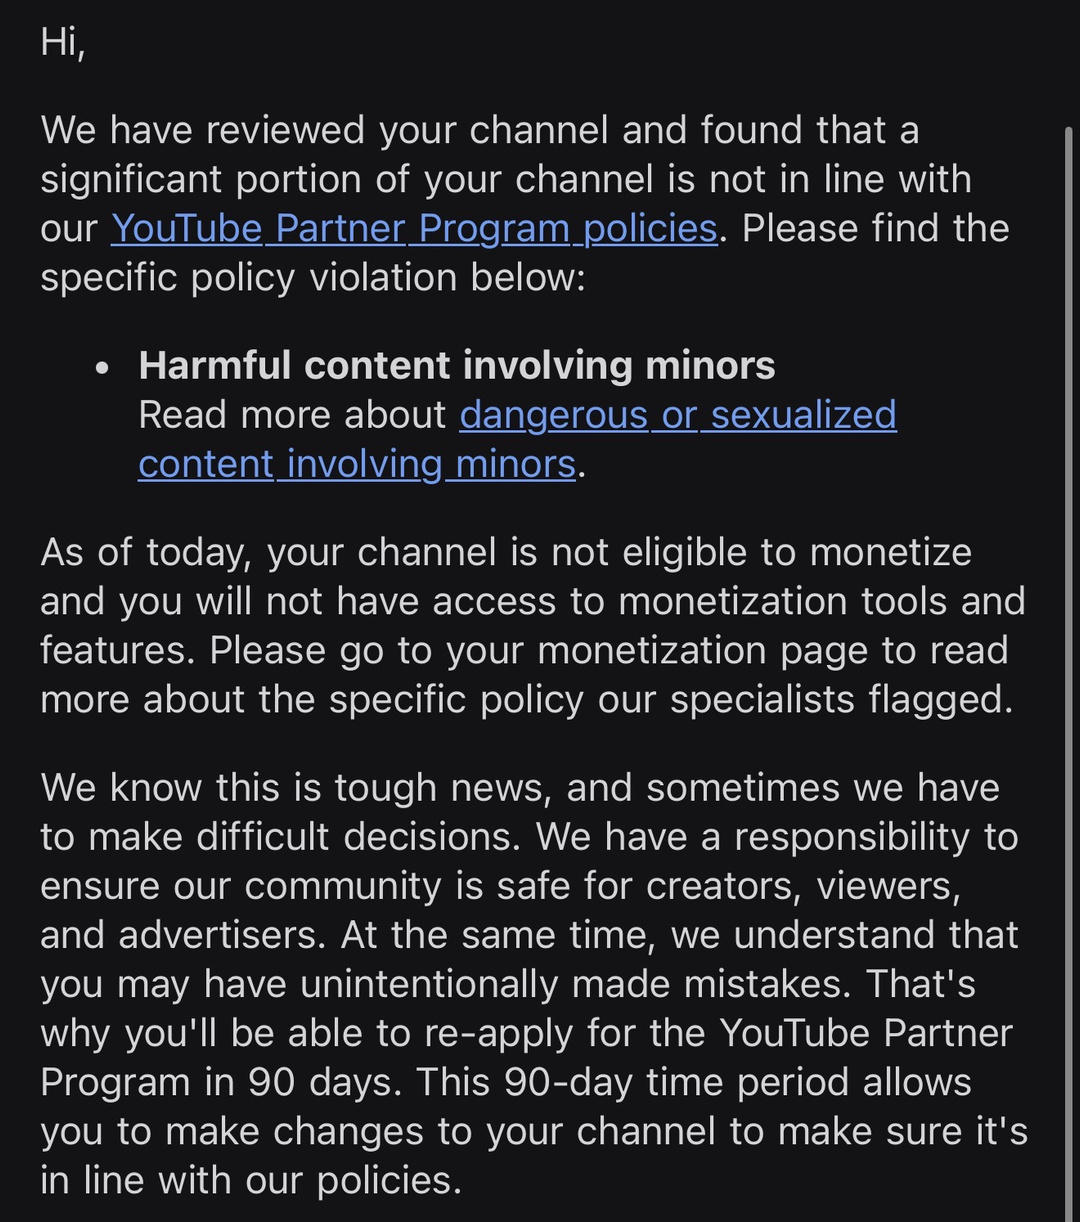Click the phrase "As of today"

(144, 552)
